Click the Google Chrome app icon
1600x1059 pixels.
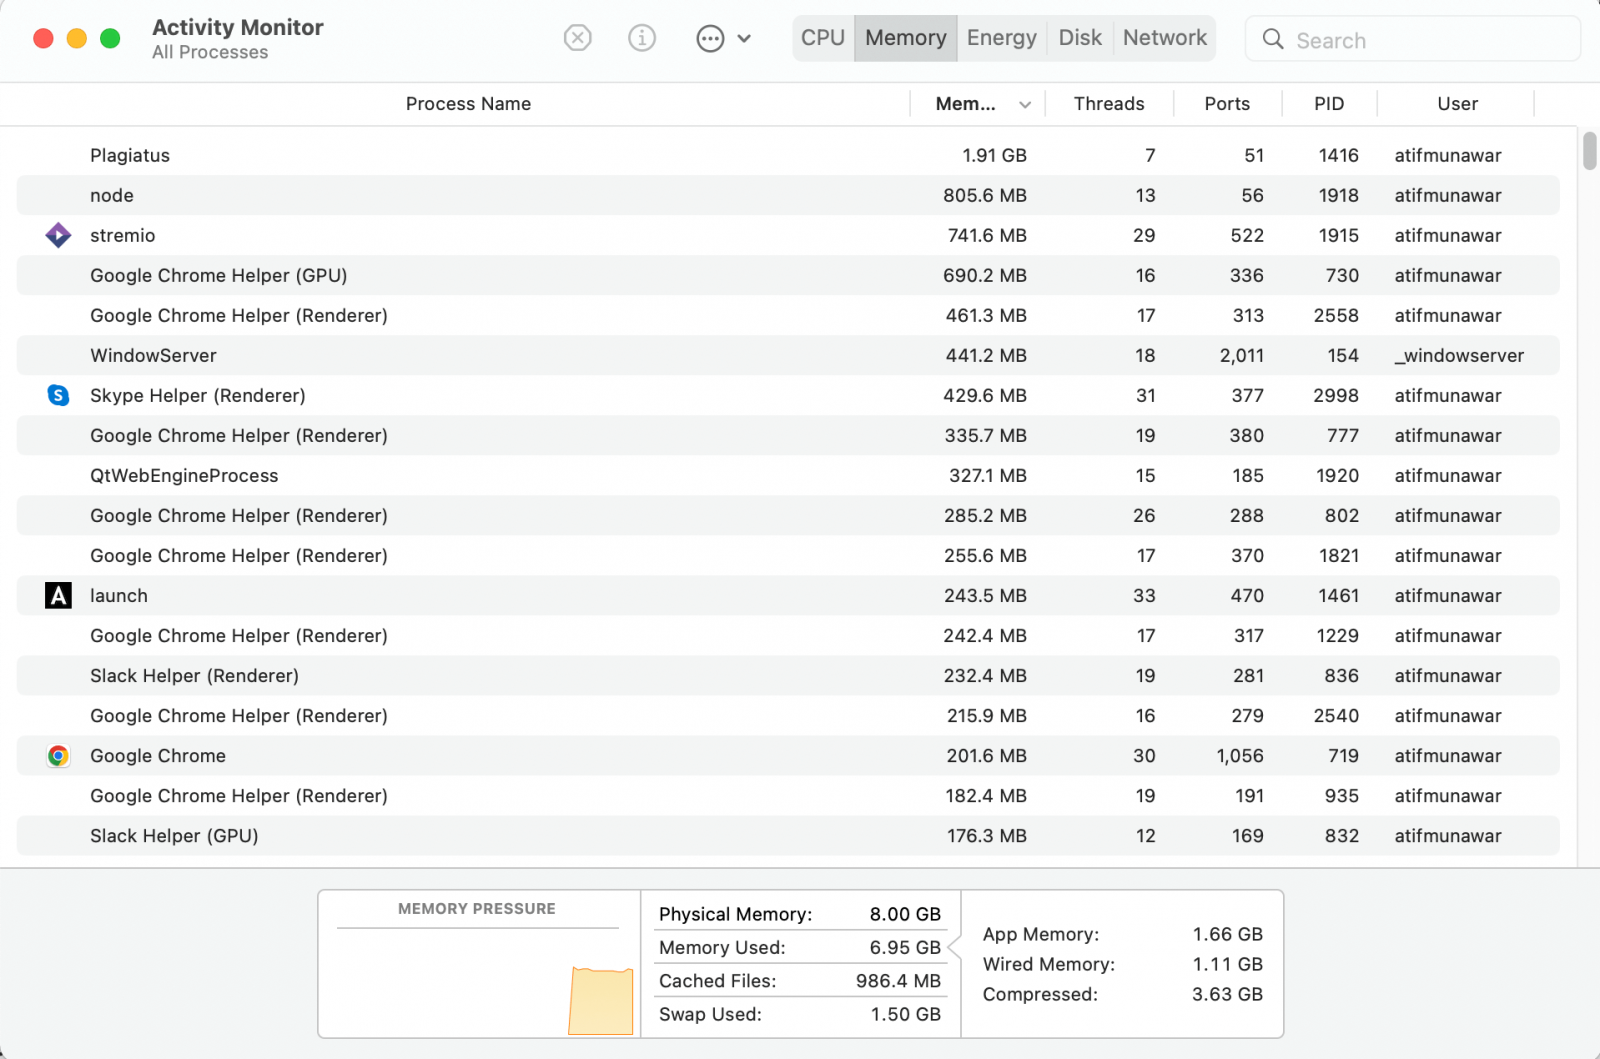tap(58, 756)
